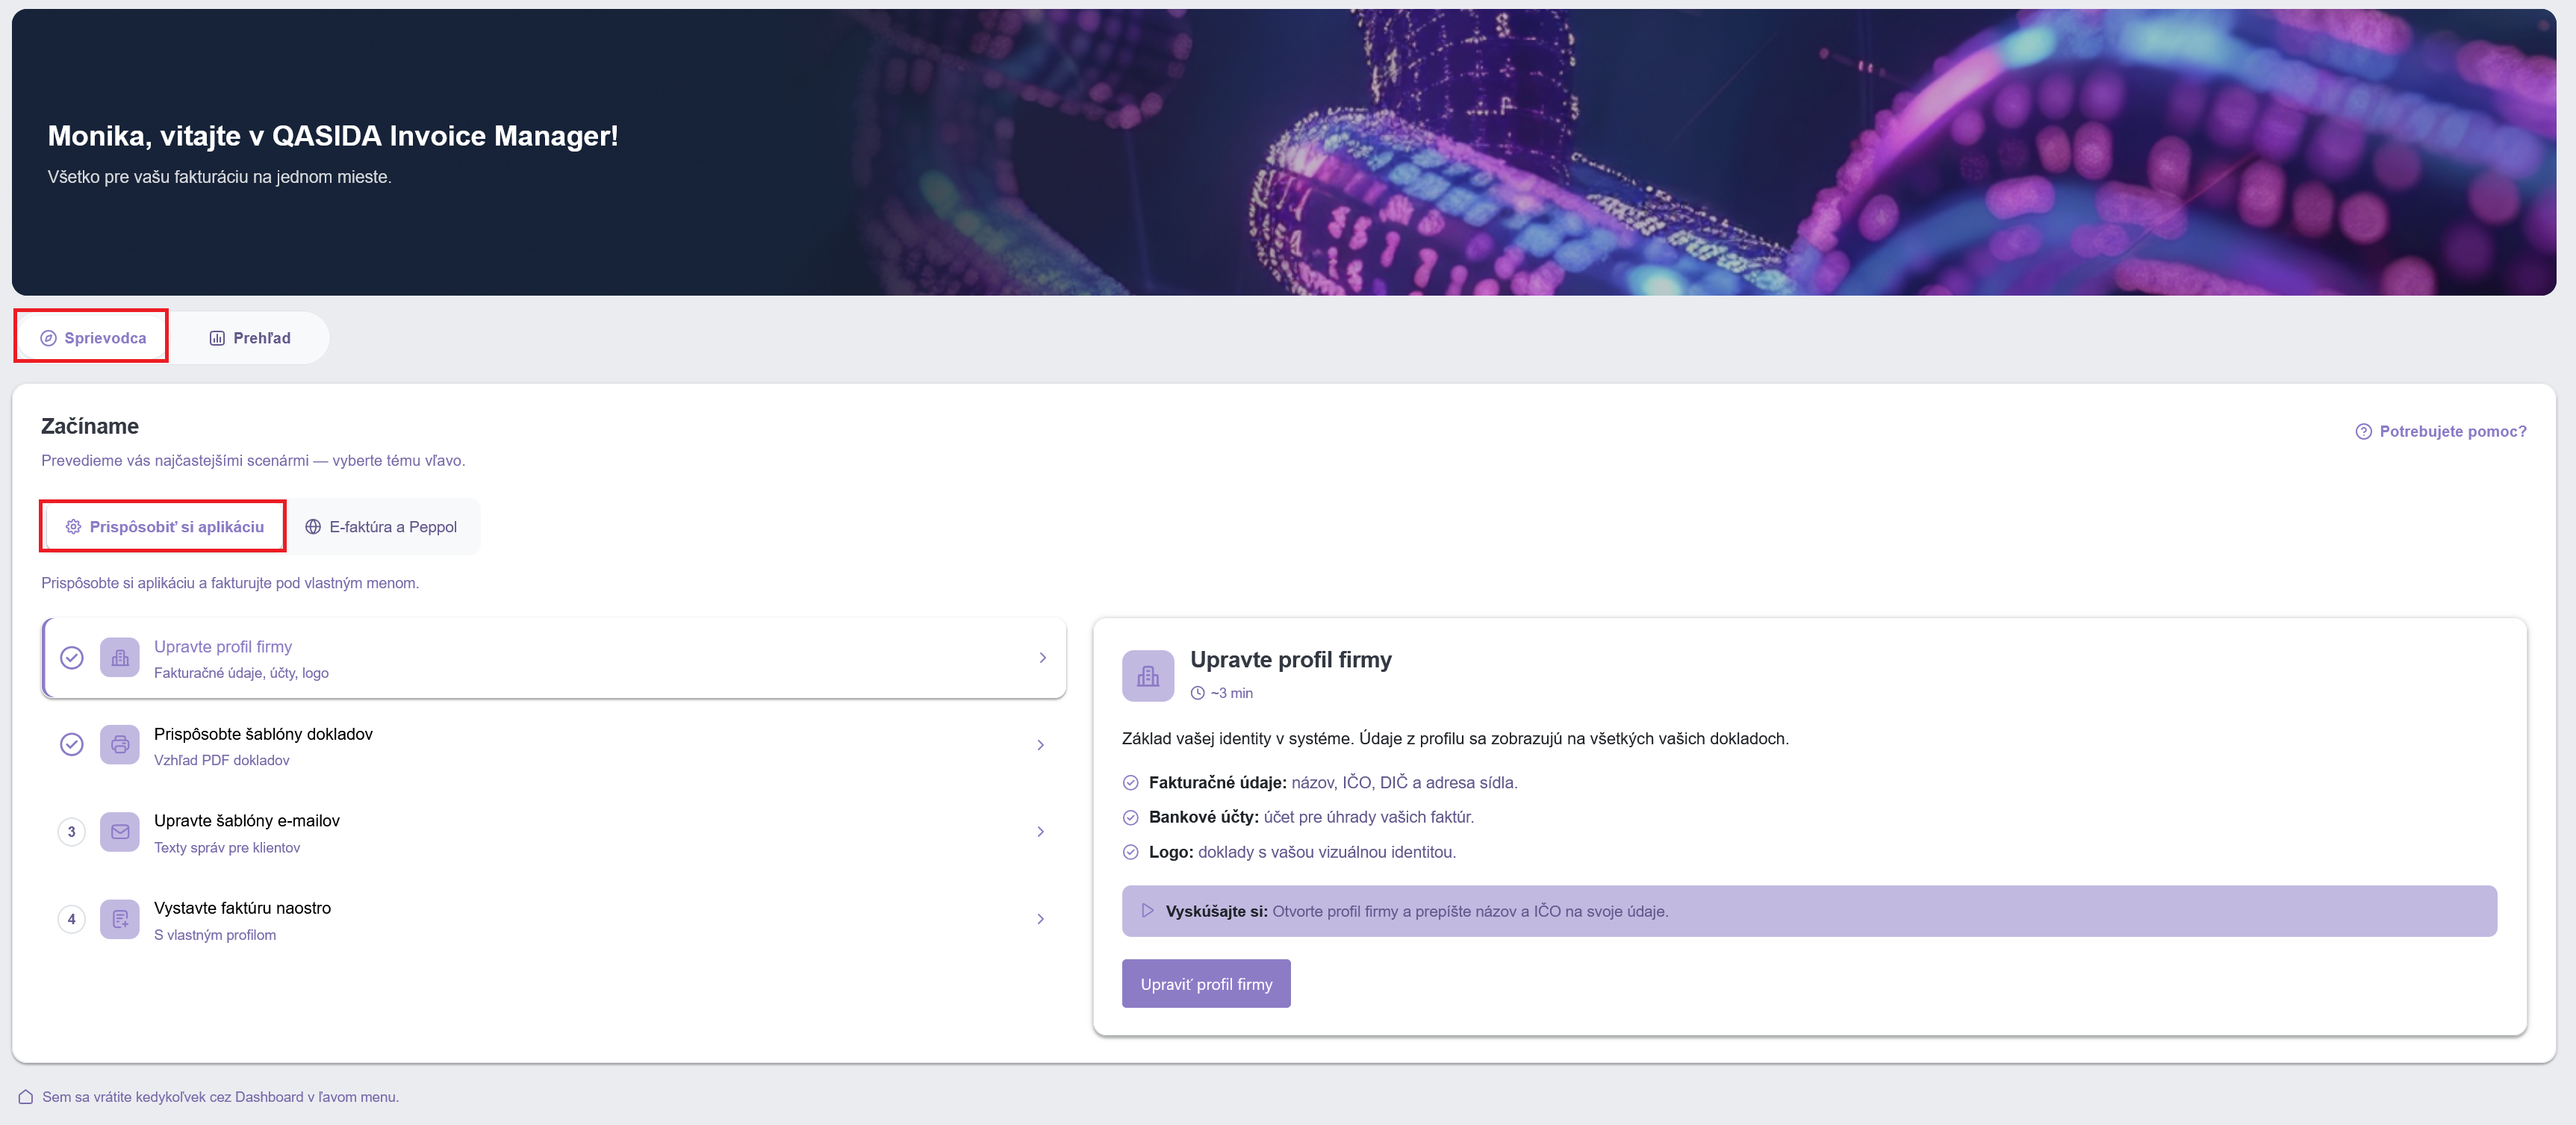Image resolution: width=2576 pixels, height=1125 pixels.
Task: Click the envelope icon for Upravte šablóny e-mailov
Action: pyautogui.click(x=120, y=832)
